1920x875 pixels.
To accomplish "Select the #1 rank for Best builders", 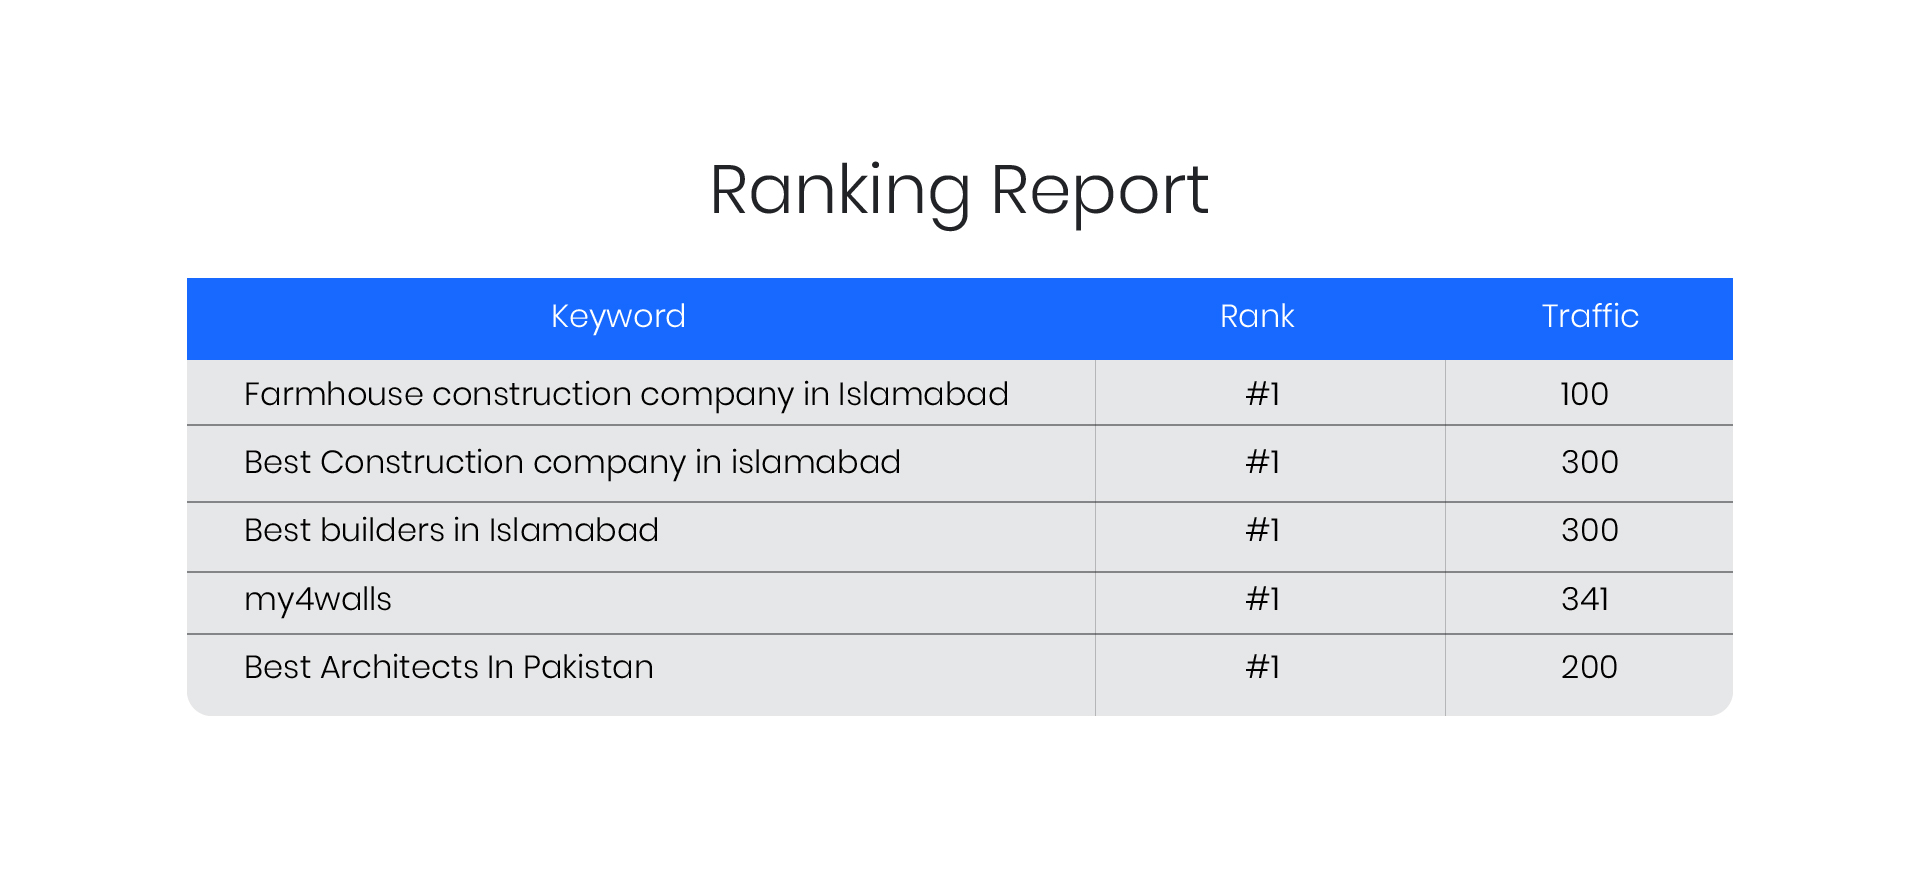I will [1262, 530].
